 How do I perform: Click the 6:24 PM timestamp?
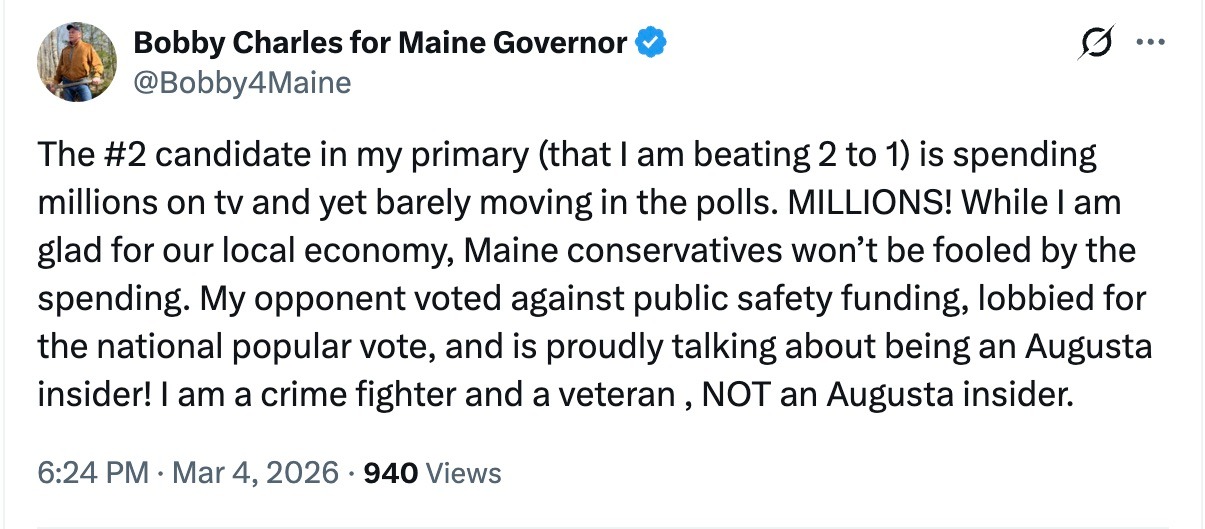[x=92, y=472]
